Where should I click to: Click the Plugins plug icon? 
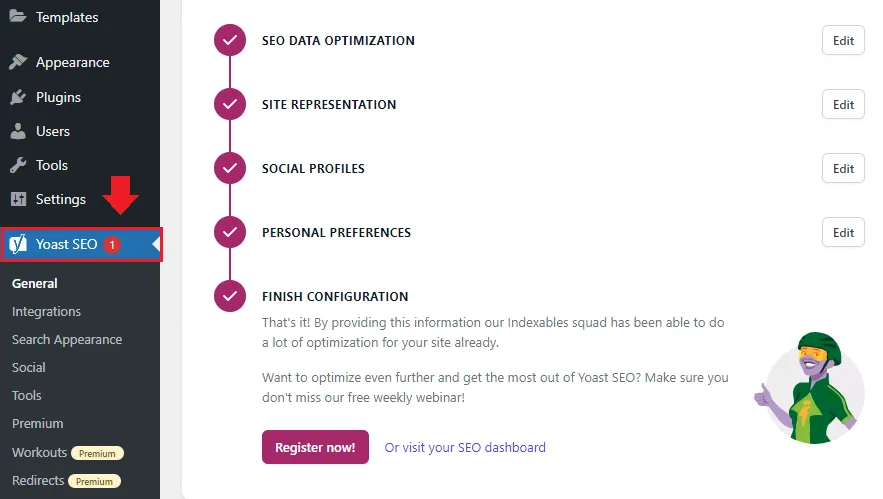click(18, 97)
